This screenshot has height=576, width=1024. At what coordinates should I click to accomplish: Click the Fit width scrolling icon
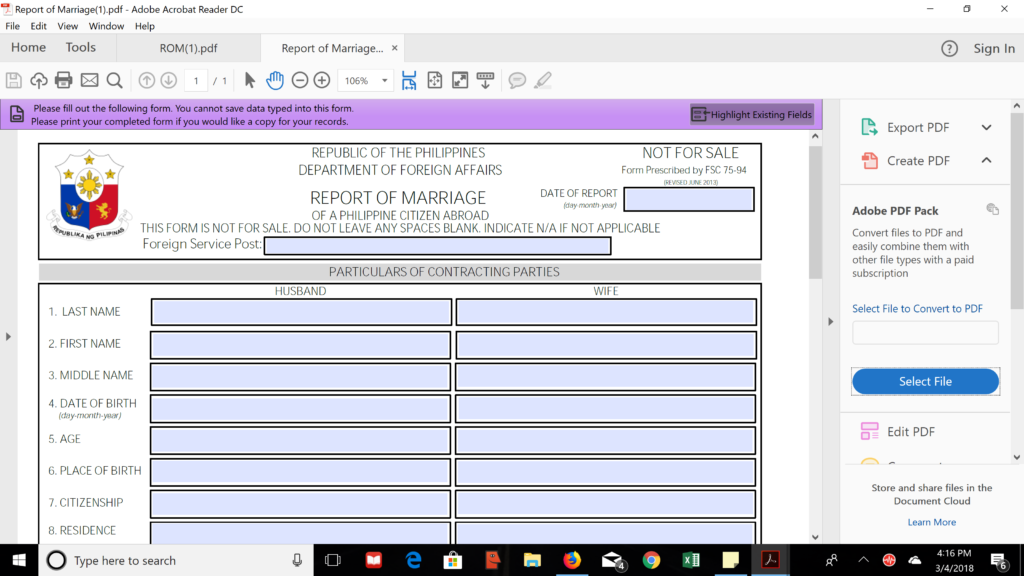point(409,80)
